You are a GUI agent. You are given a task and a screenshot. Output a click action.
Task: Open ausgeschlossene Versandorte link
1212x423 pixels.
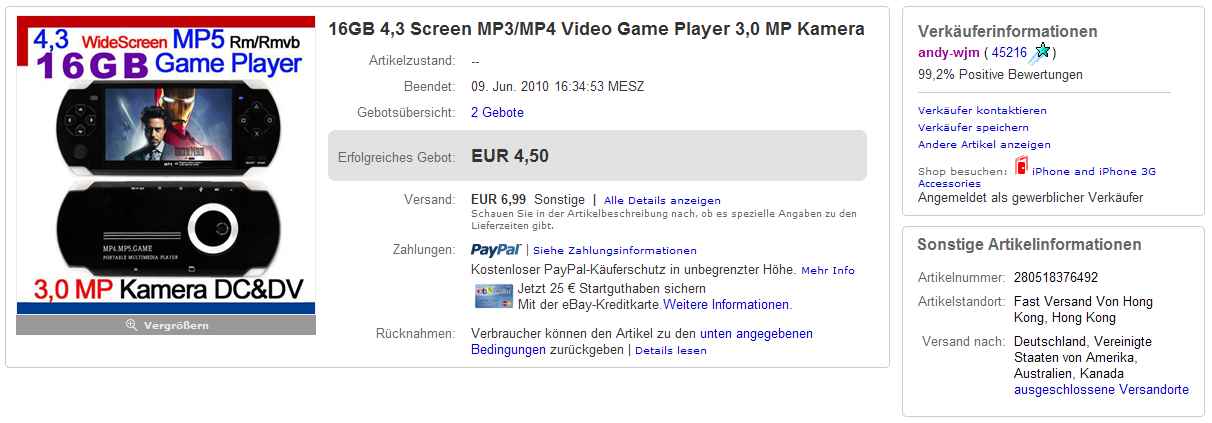click(1101, 390)
